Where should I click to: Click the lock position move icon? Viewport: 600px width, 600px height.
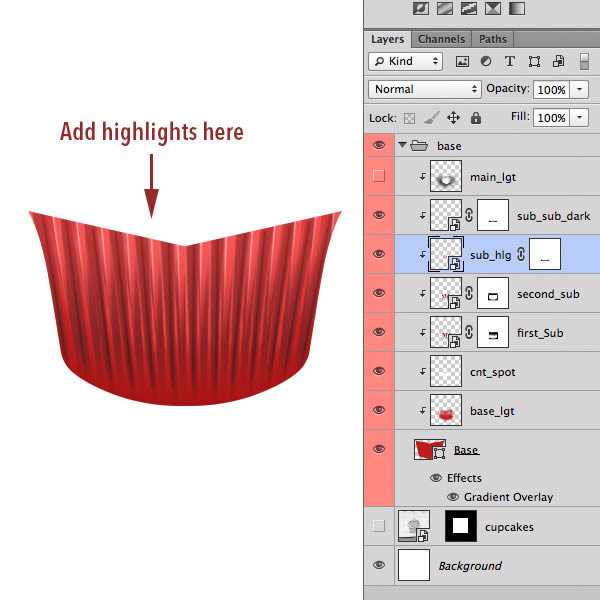[x=452, y=118]
